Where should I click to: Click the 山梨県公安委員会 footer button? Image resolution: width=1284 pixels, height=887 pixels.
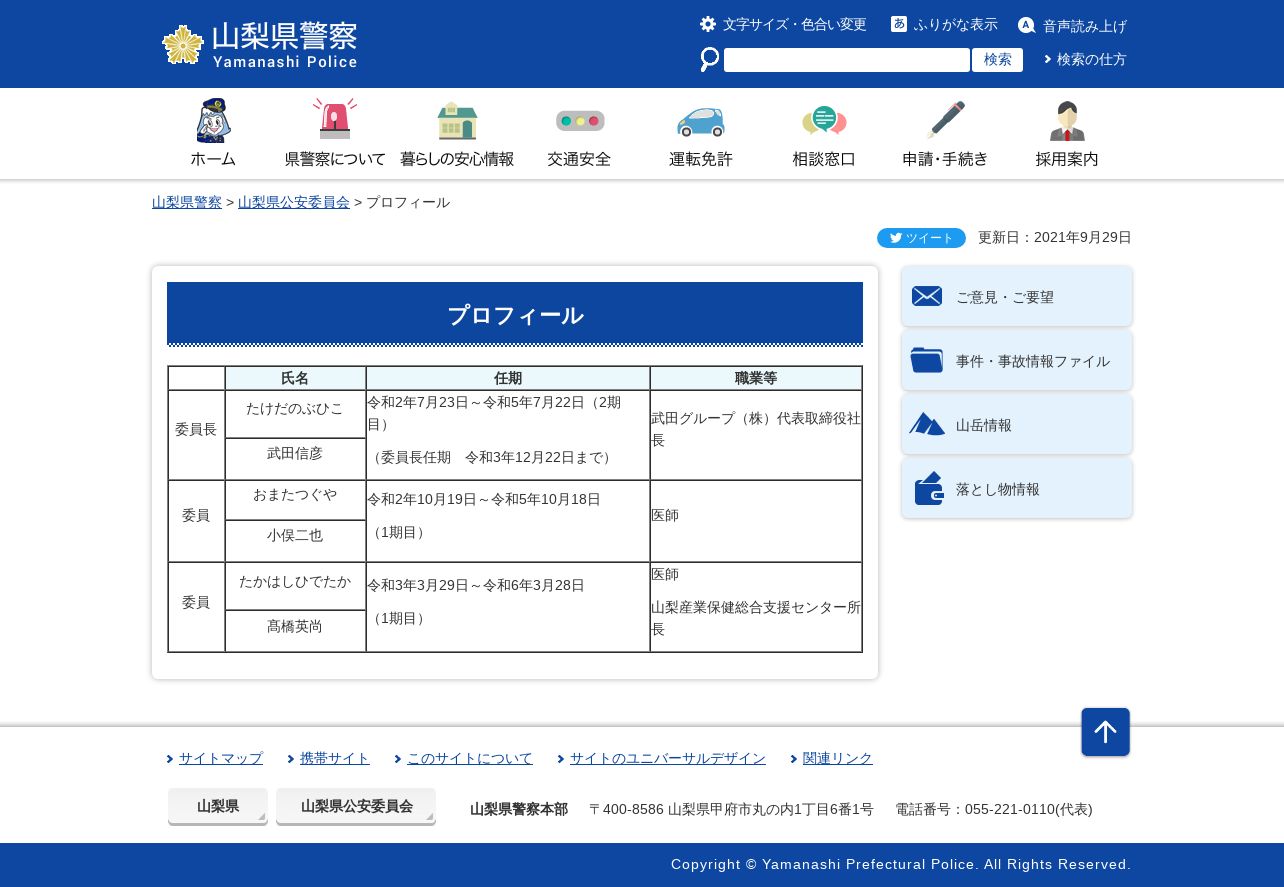coord(356,806)
